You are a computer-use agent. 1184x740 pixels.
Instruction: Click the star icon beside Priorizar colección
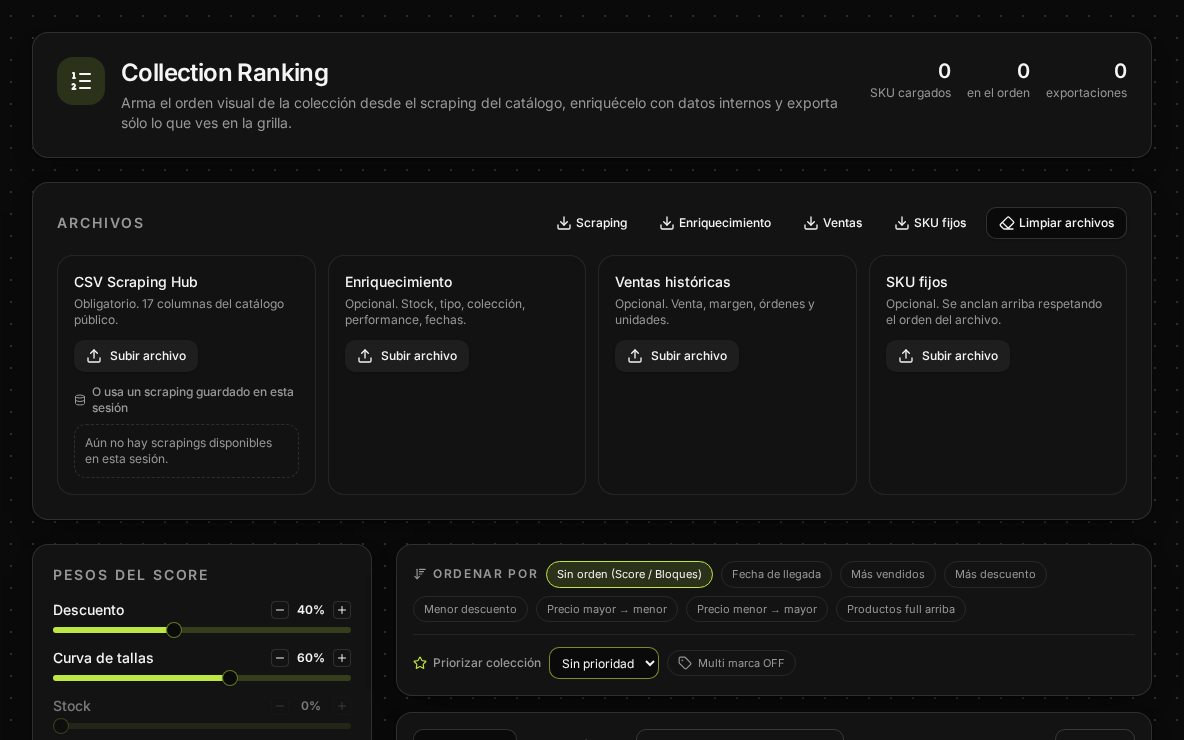[x=420, y=663]
